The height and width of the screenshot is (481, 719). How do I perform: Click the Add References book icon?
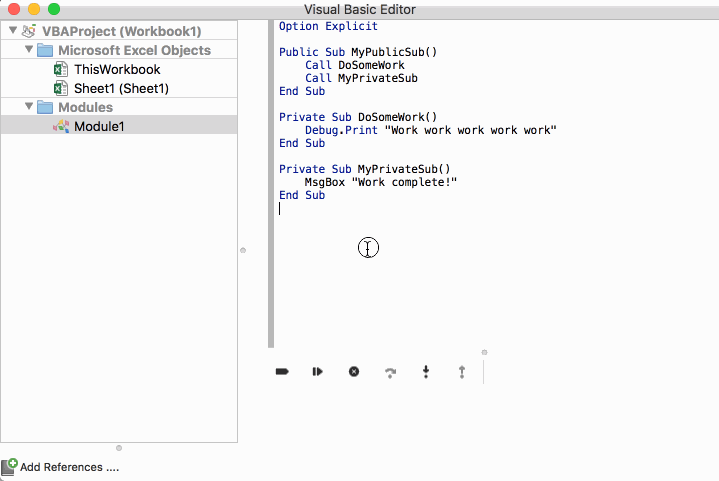(9, 467)
